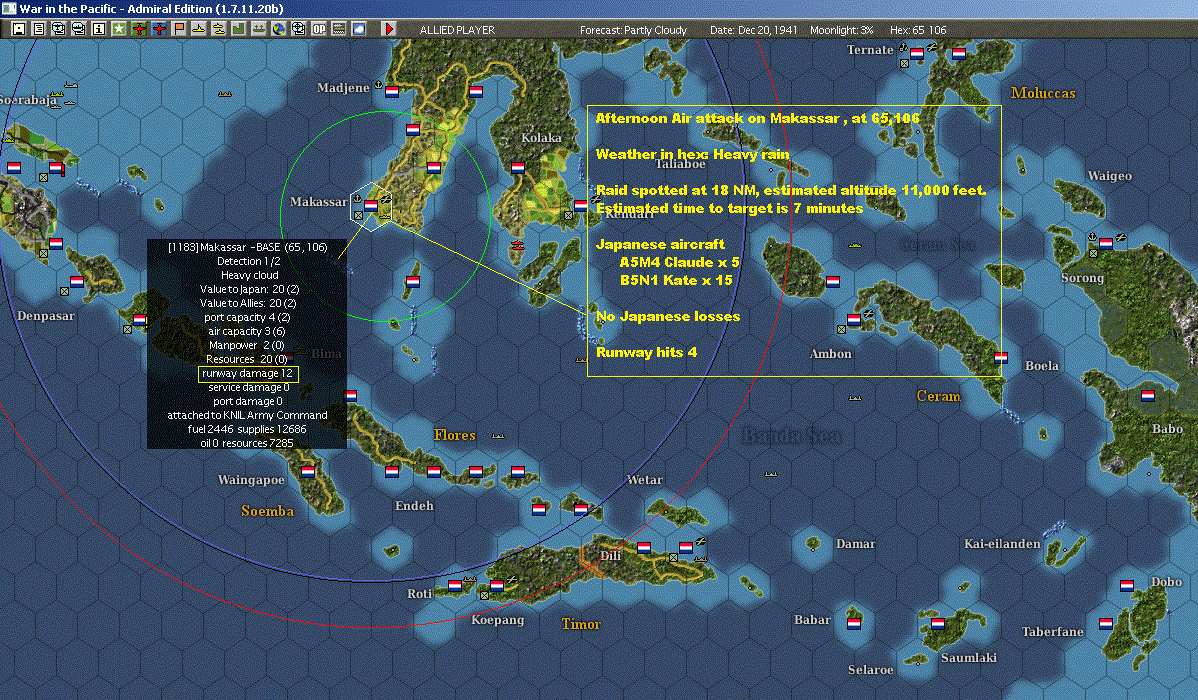
Task: Click the 'B5N1 Kate x 15' line
Action: [676, 280]
